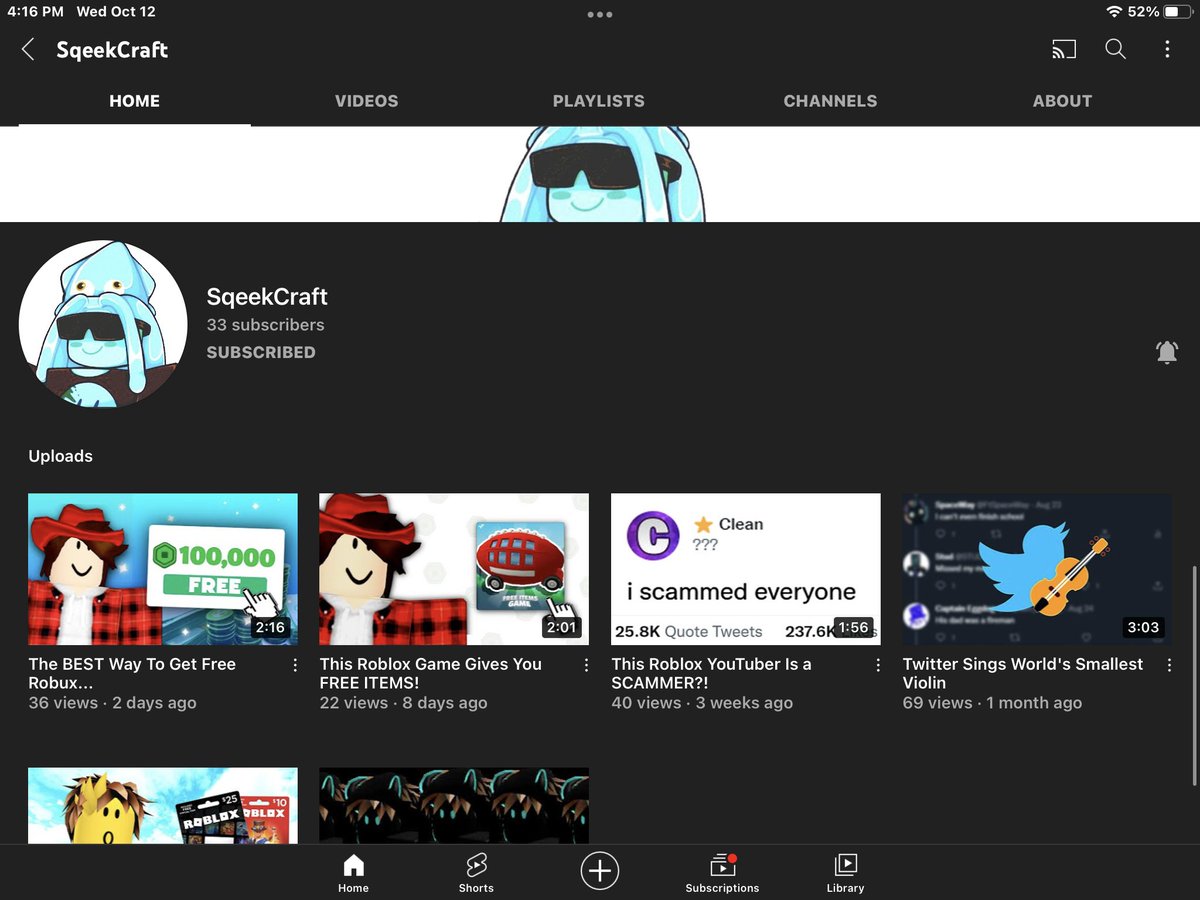Open the Cast to device icon

coord(1064,49)
